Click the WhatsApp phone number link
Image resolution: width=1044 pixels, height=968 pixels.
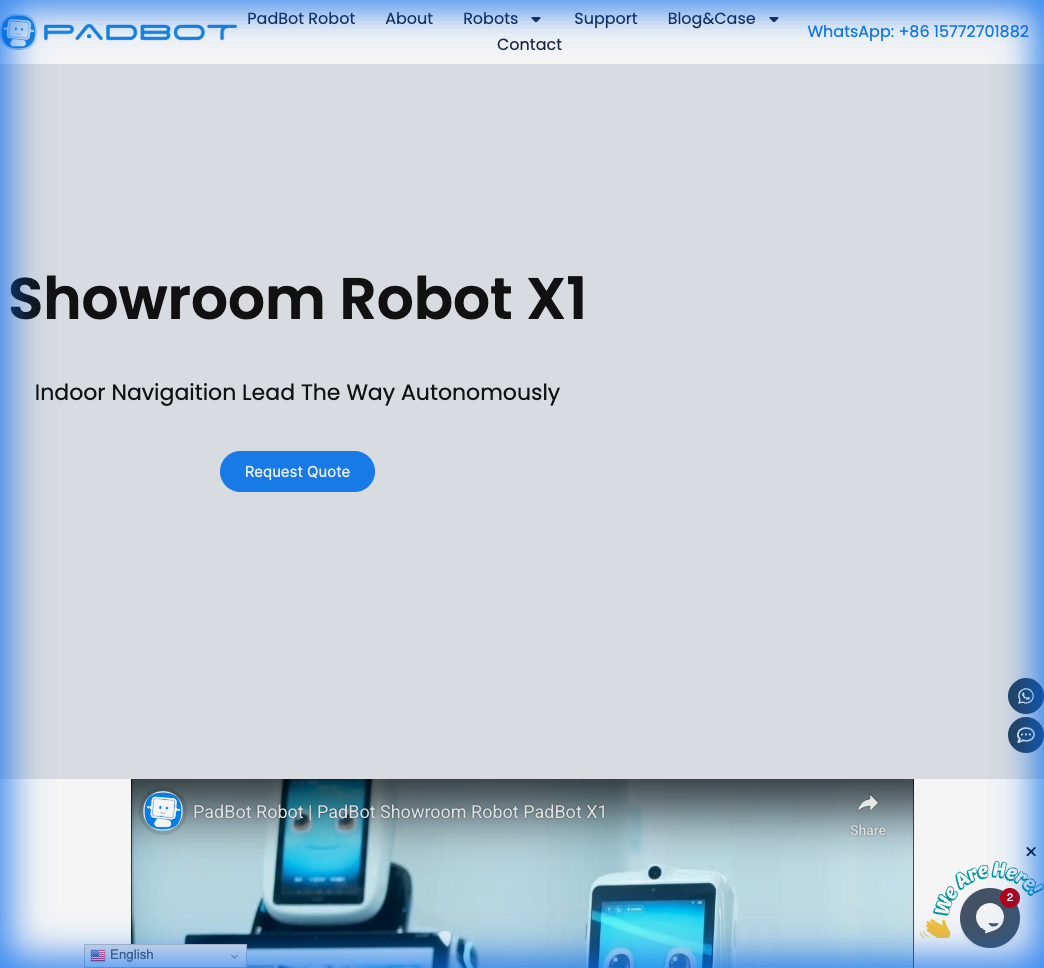pos(918,31)
